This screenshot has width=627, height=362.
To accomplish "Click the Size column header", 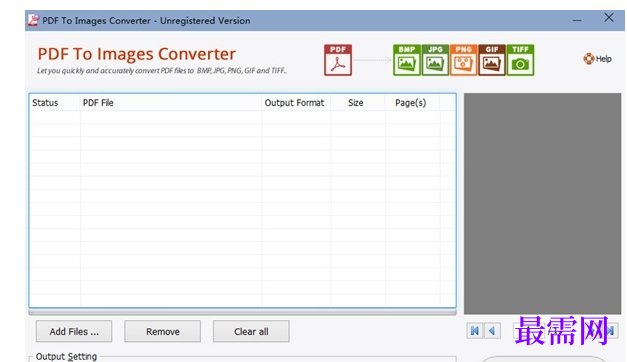I will pos(358,103).
